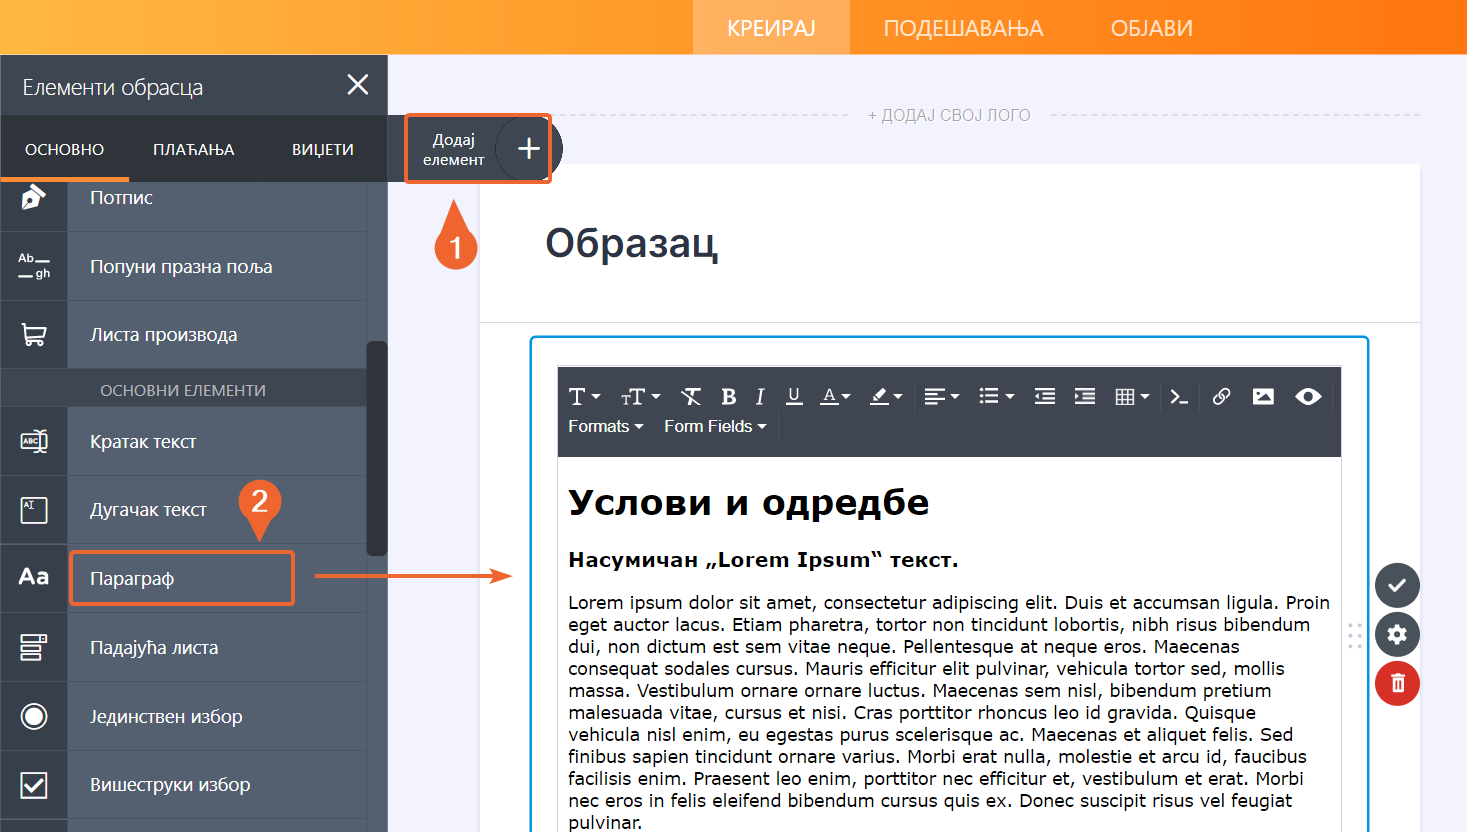Click the ДОДАЈ СВОЈ ЛОГО link
The width and height of the screenshot is (1467, 832).
tap(949, 115)
